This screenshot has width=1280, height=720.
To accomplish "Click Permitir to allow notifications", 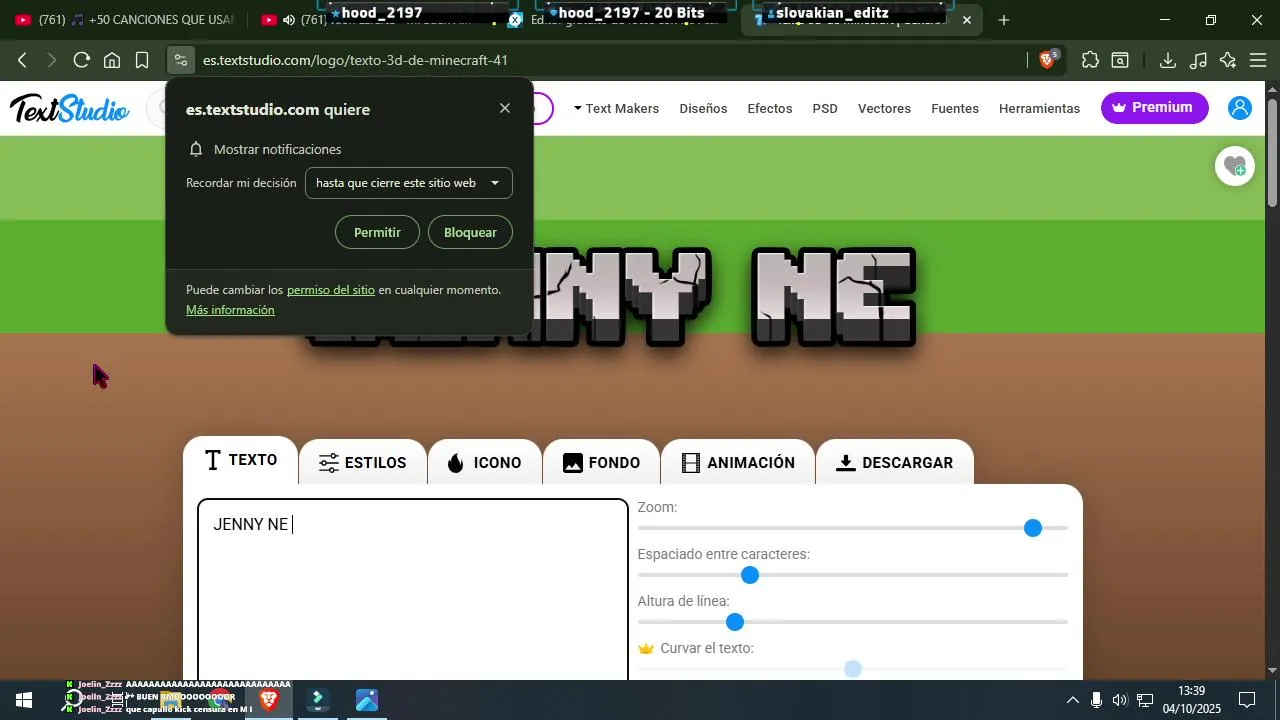I will click(x=377, y=232).
